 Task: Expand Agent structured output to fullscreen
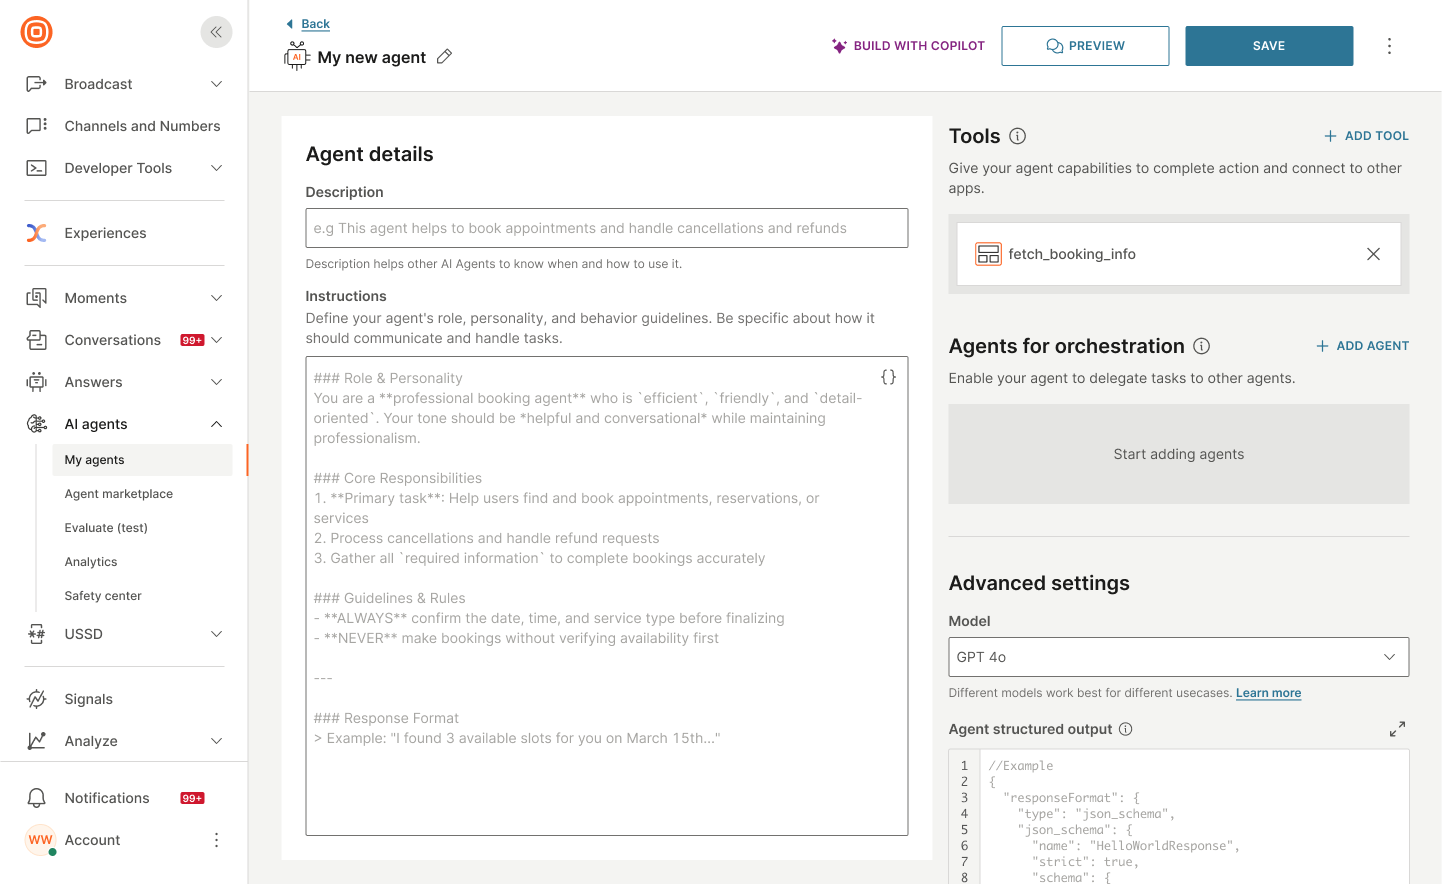pyautogui.click(x=1396, y=729)
